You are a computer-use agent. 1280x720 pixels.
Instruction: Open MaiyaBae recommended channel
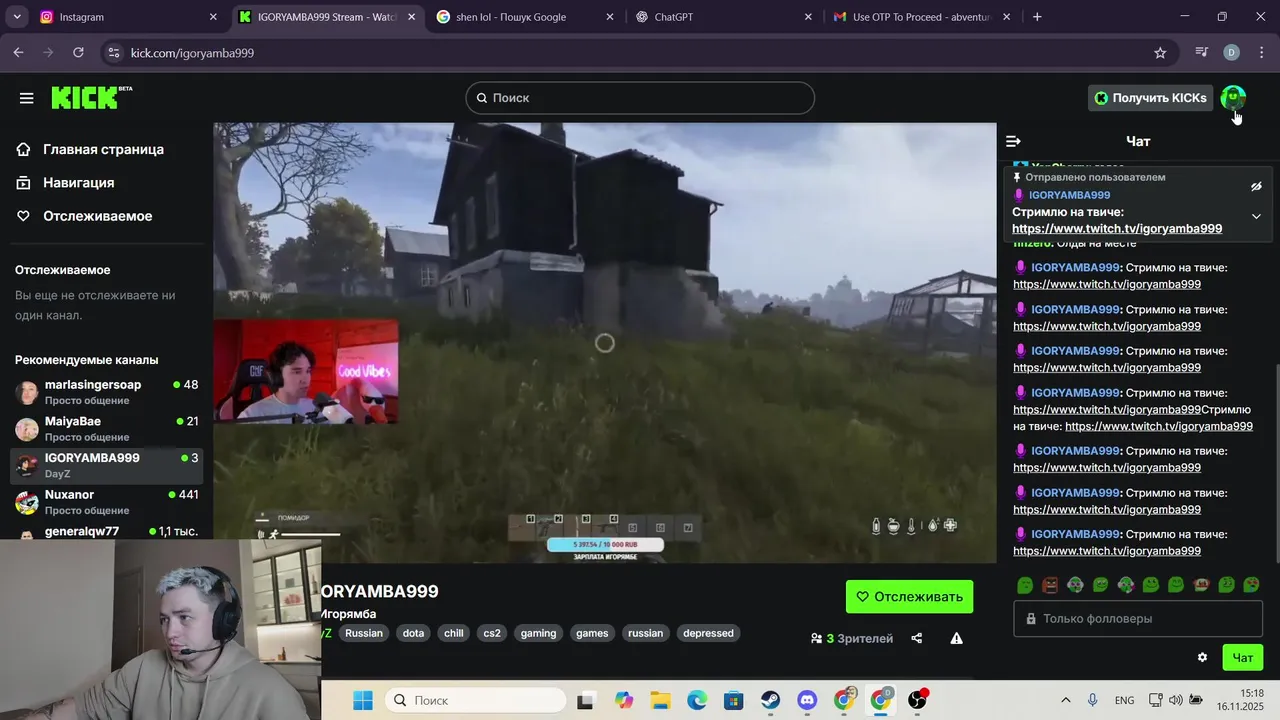[x=106, y=429]
